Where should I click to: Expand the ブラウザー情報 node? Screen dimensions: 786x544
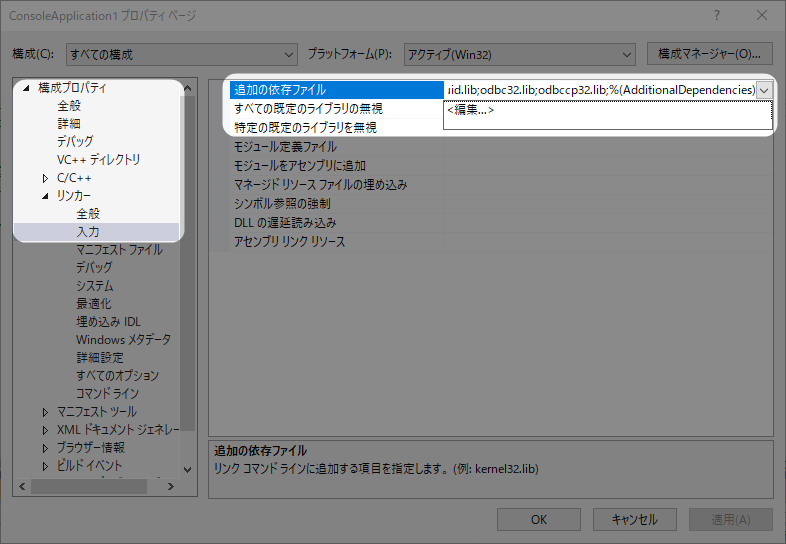(x=45, y=448)
